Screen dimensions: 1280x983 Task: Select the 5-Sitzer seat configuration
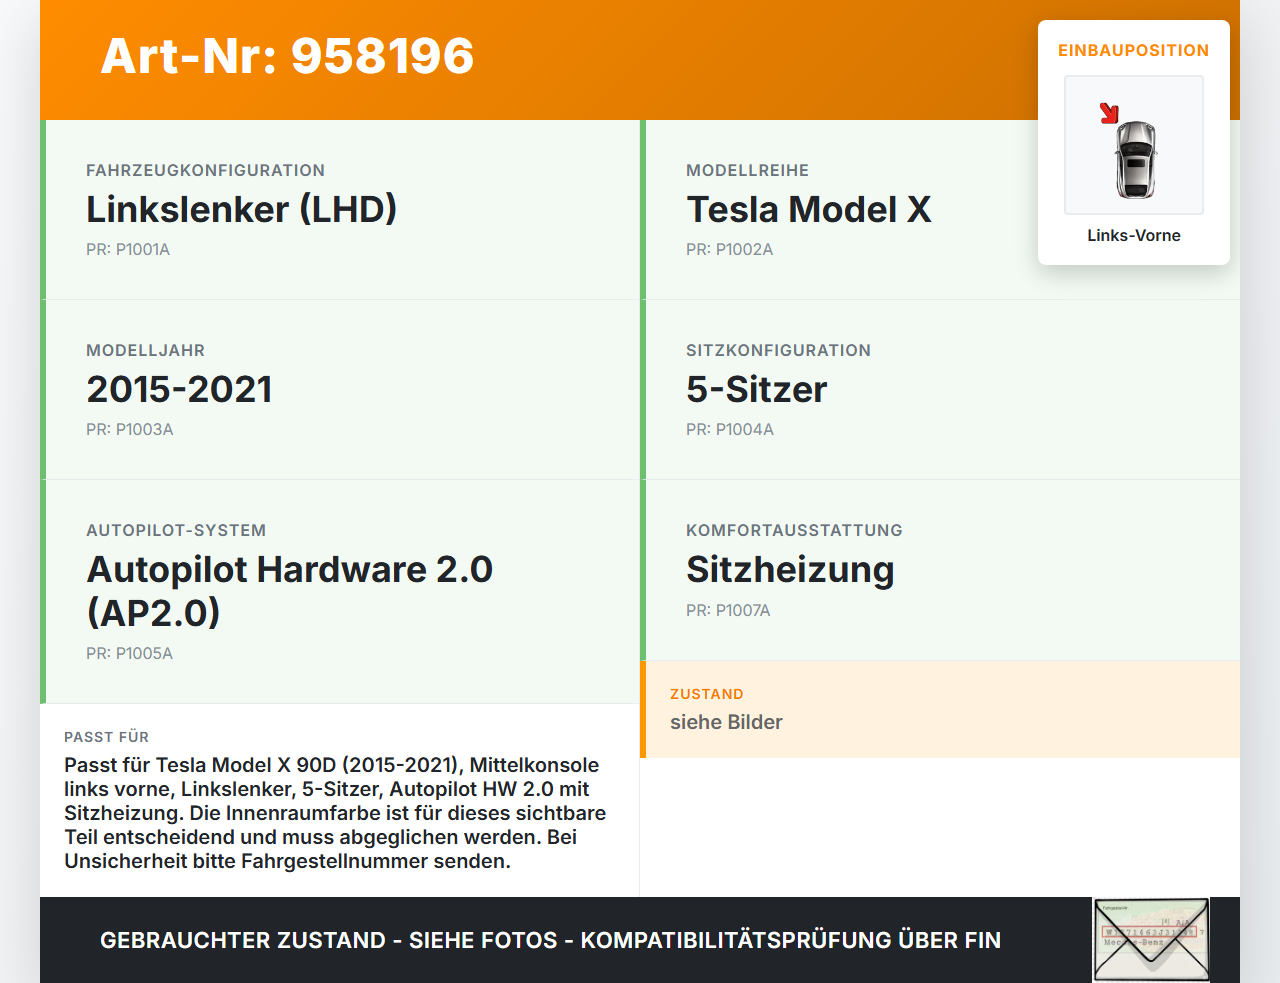click(756, 390)
